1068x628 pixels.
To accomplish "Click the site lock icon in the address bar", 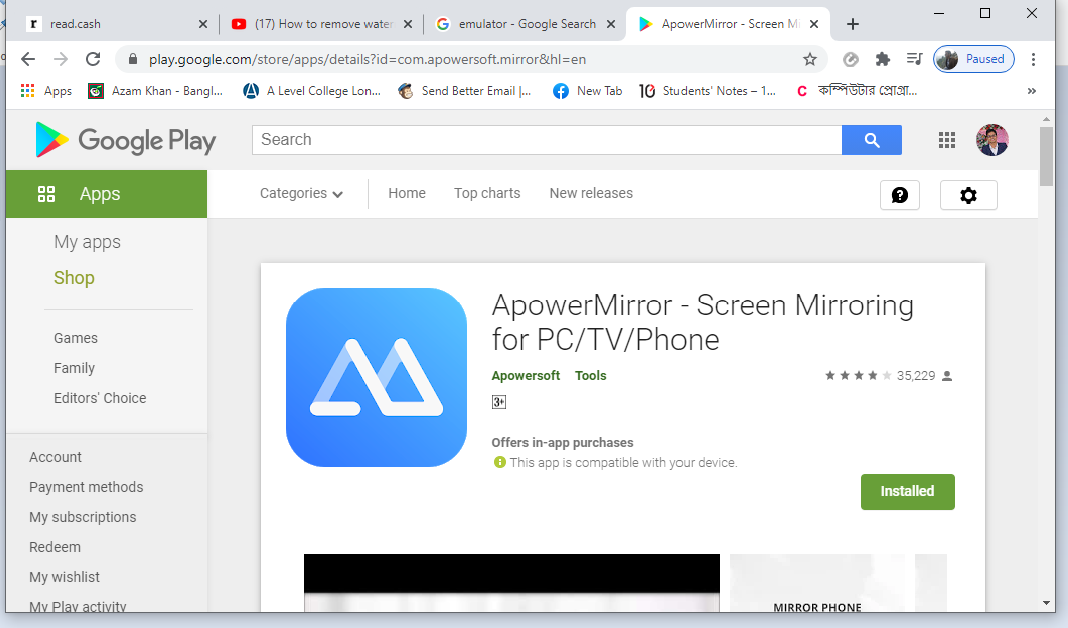I will click(x=133, y=59).
